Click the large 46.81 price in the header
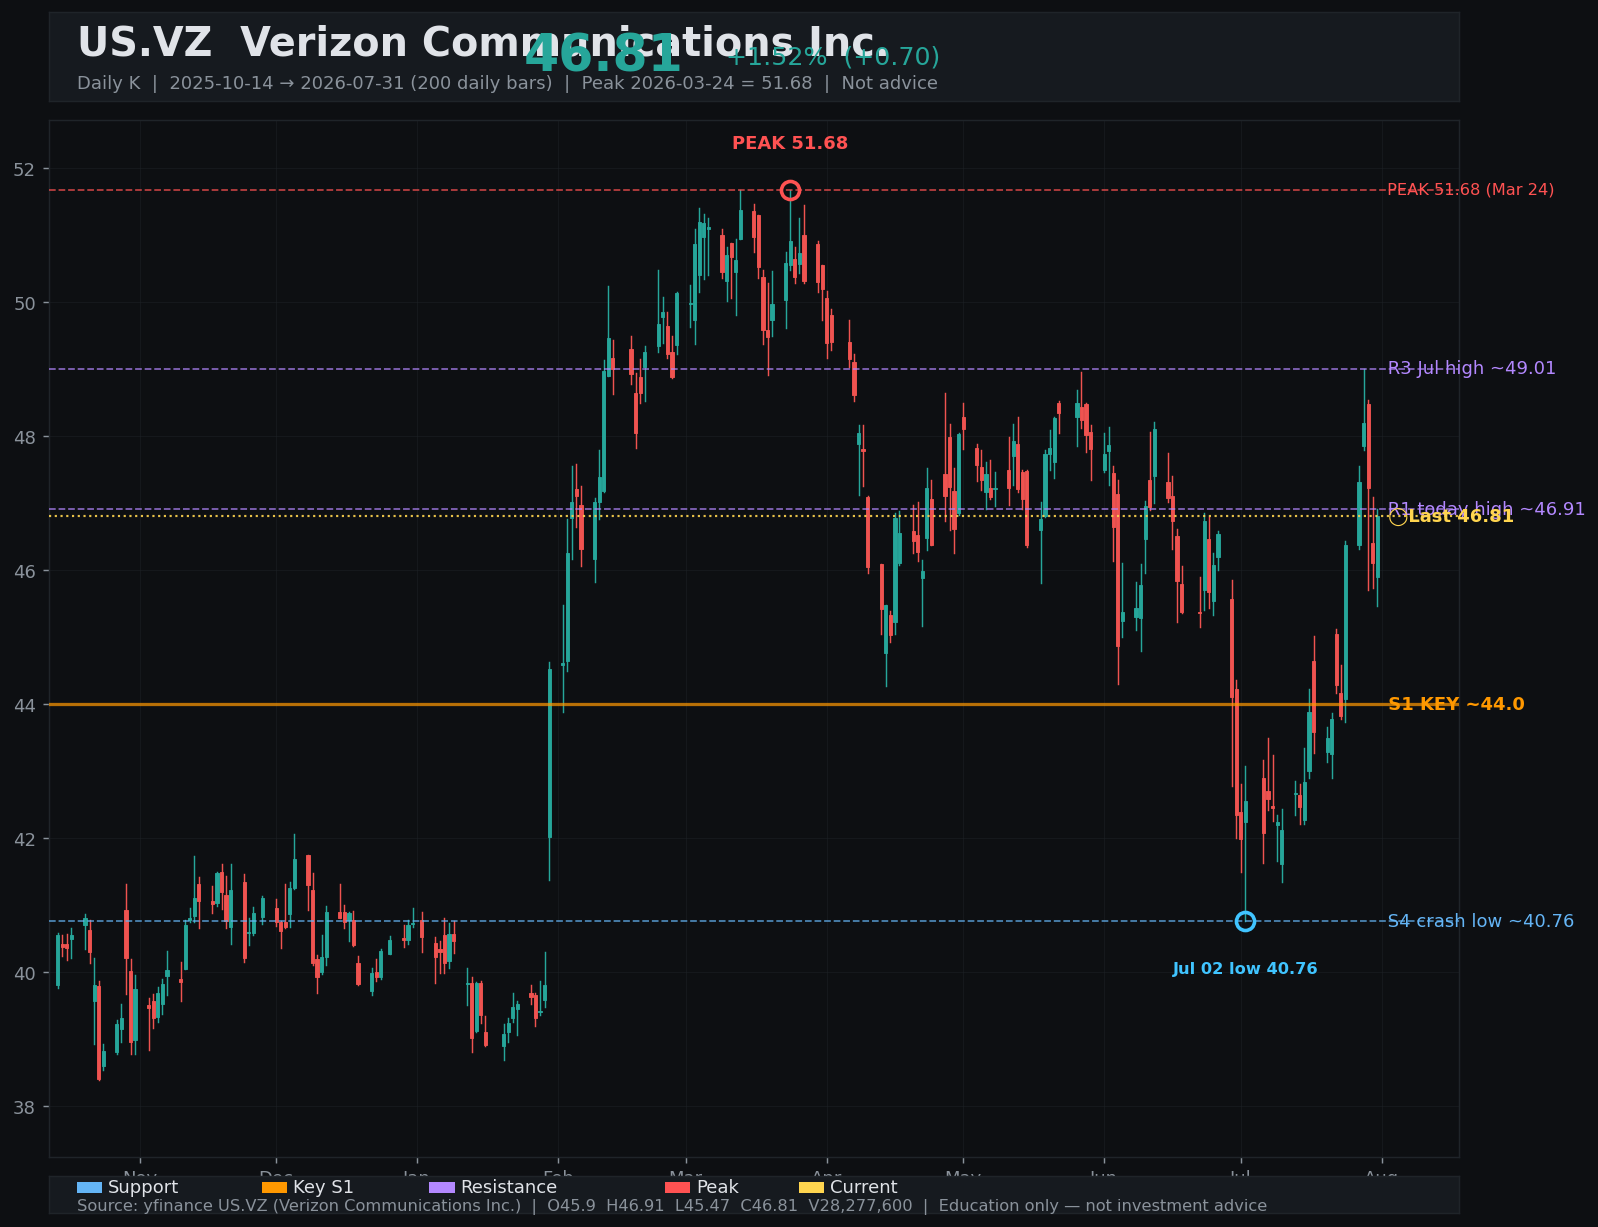 603,55
